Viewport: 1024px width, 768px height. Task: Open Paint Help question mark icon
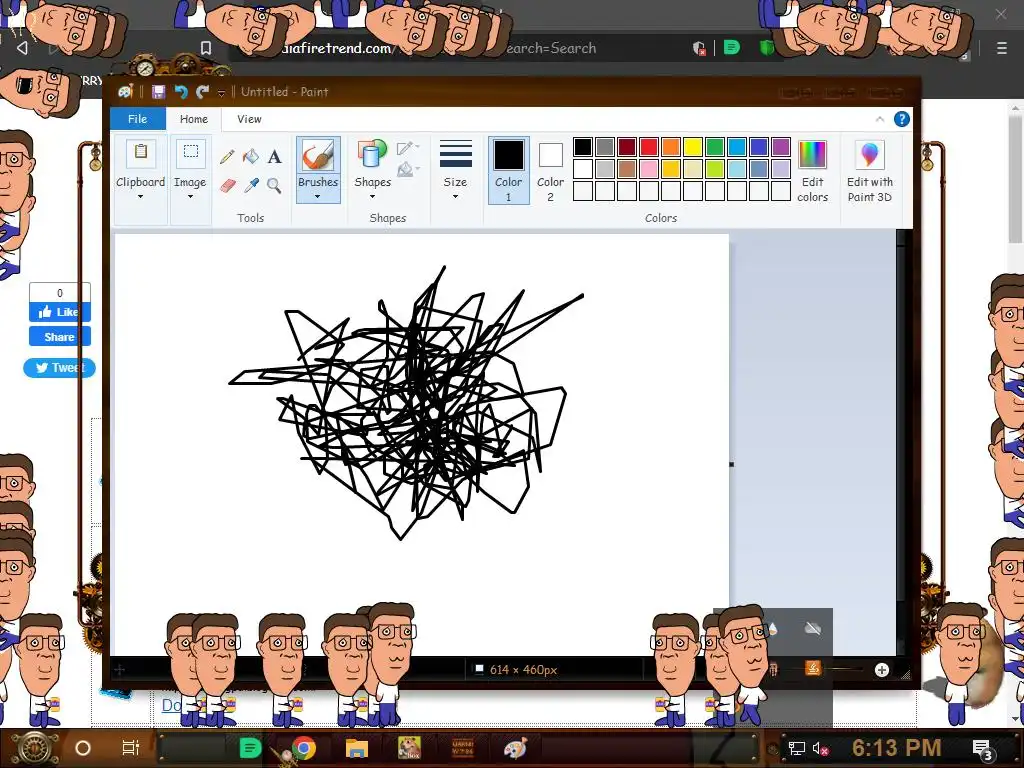(x=902, y=119)
